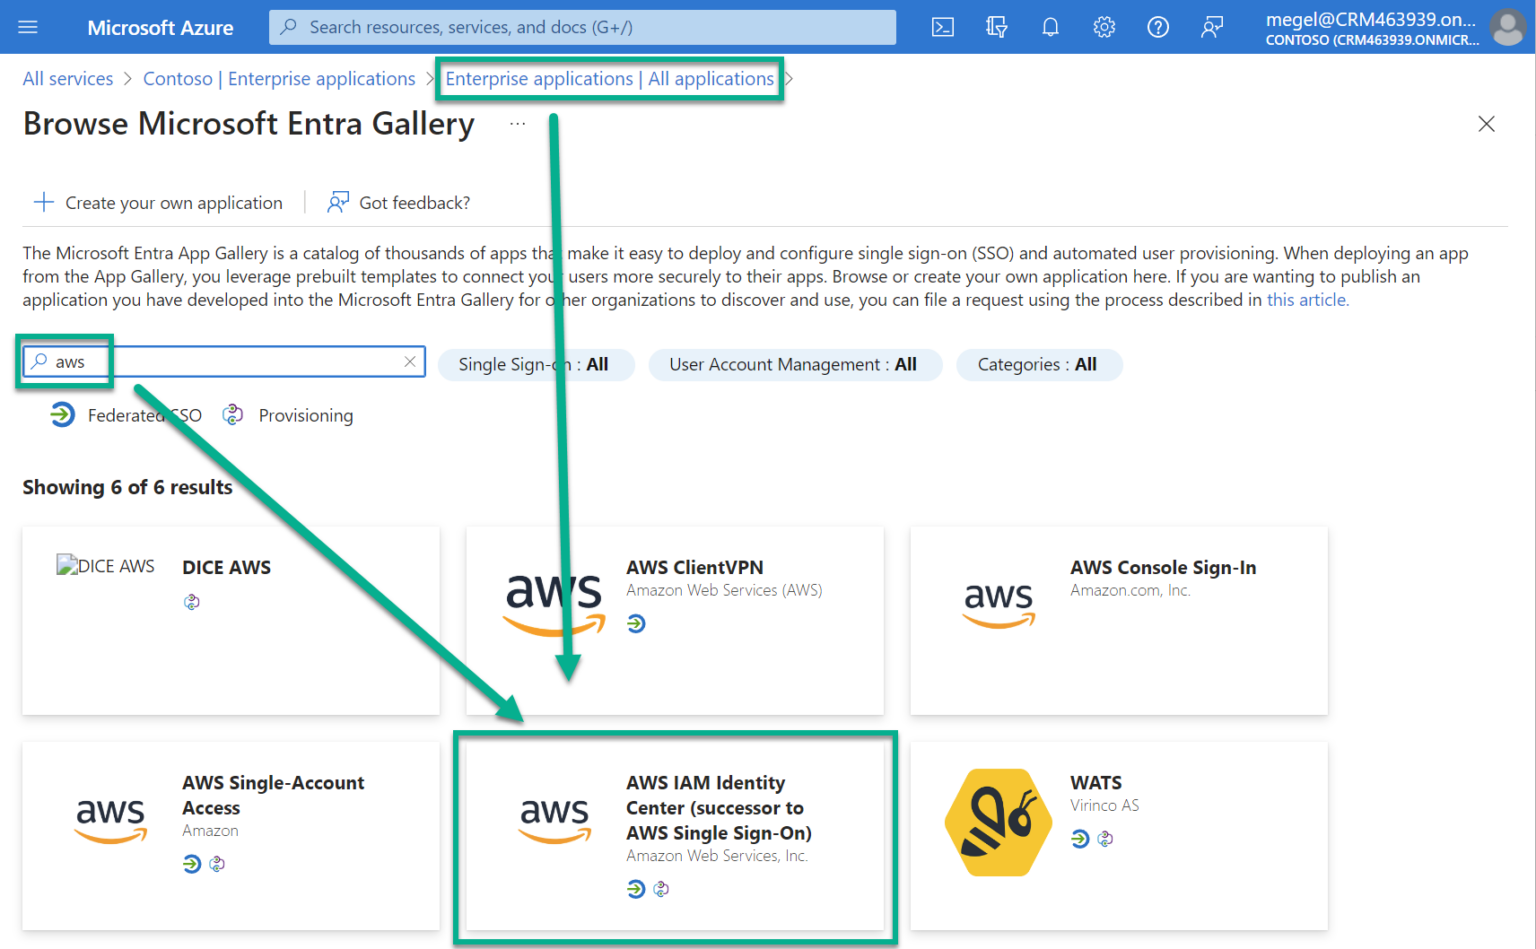Screen dimensions: 1536x949
Task: Click the Provisioning filter icon
Action: 232,414
